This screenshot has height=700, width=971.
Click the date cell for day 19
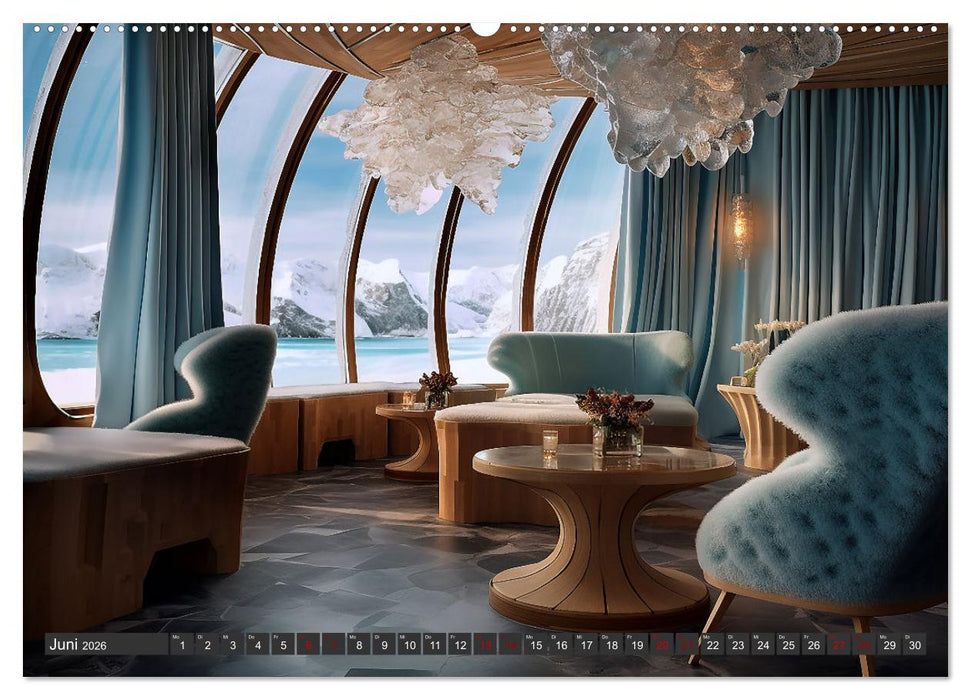coord(636,644)
